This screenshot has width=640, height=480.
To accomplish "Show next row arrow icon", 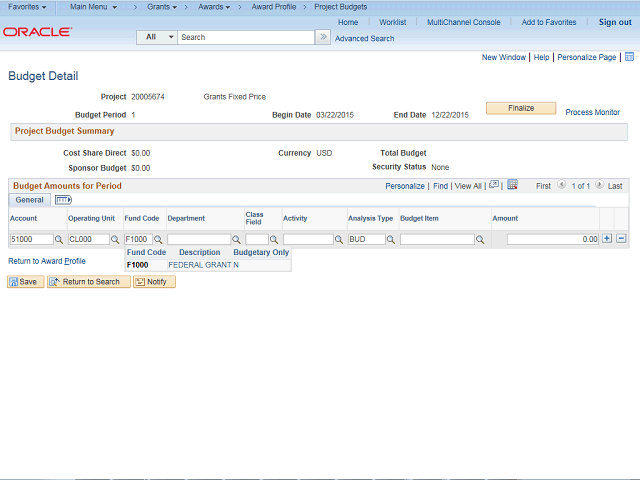I will pyautogui.click(x=599, y=185).
